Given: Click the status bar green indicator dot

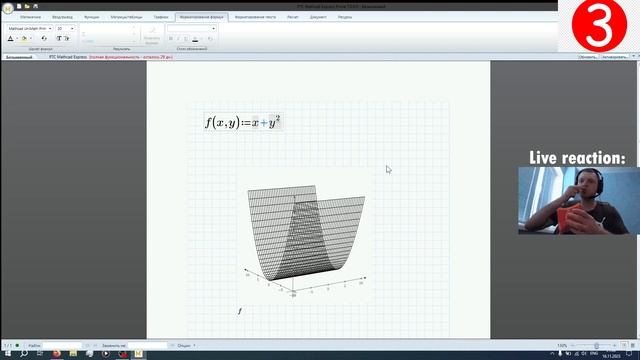Looking at the screenshot, I should [17, 345].
